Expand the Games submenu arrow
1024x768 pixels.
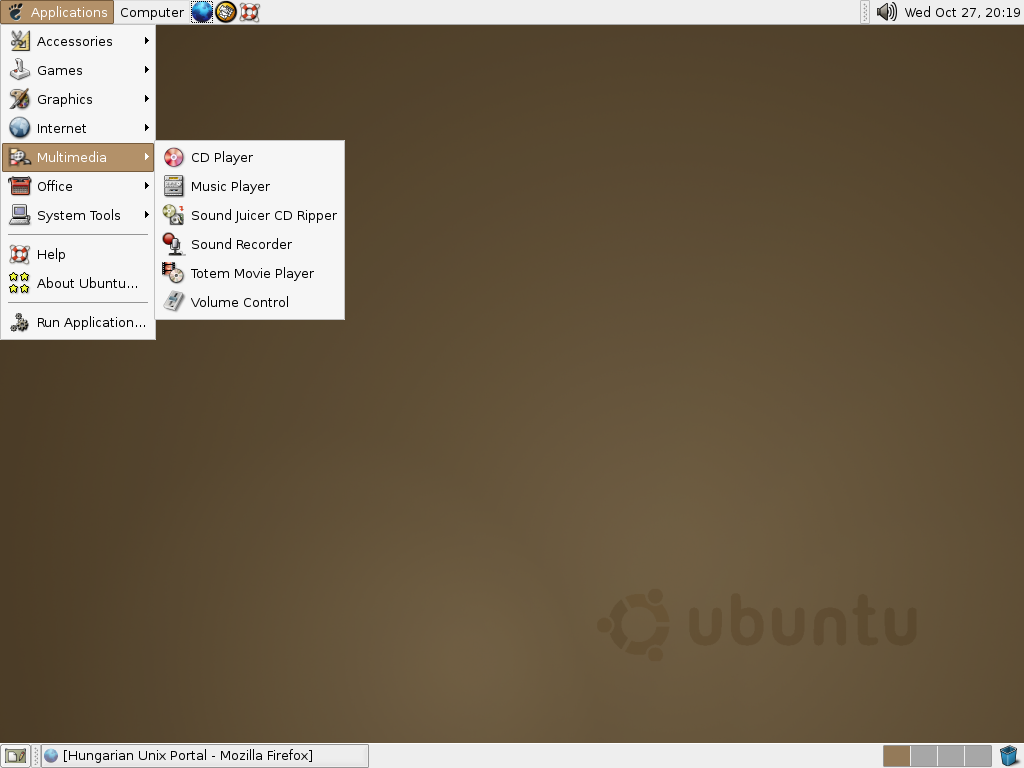(147, 70)
